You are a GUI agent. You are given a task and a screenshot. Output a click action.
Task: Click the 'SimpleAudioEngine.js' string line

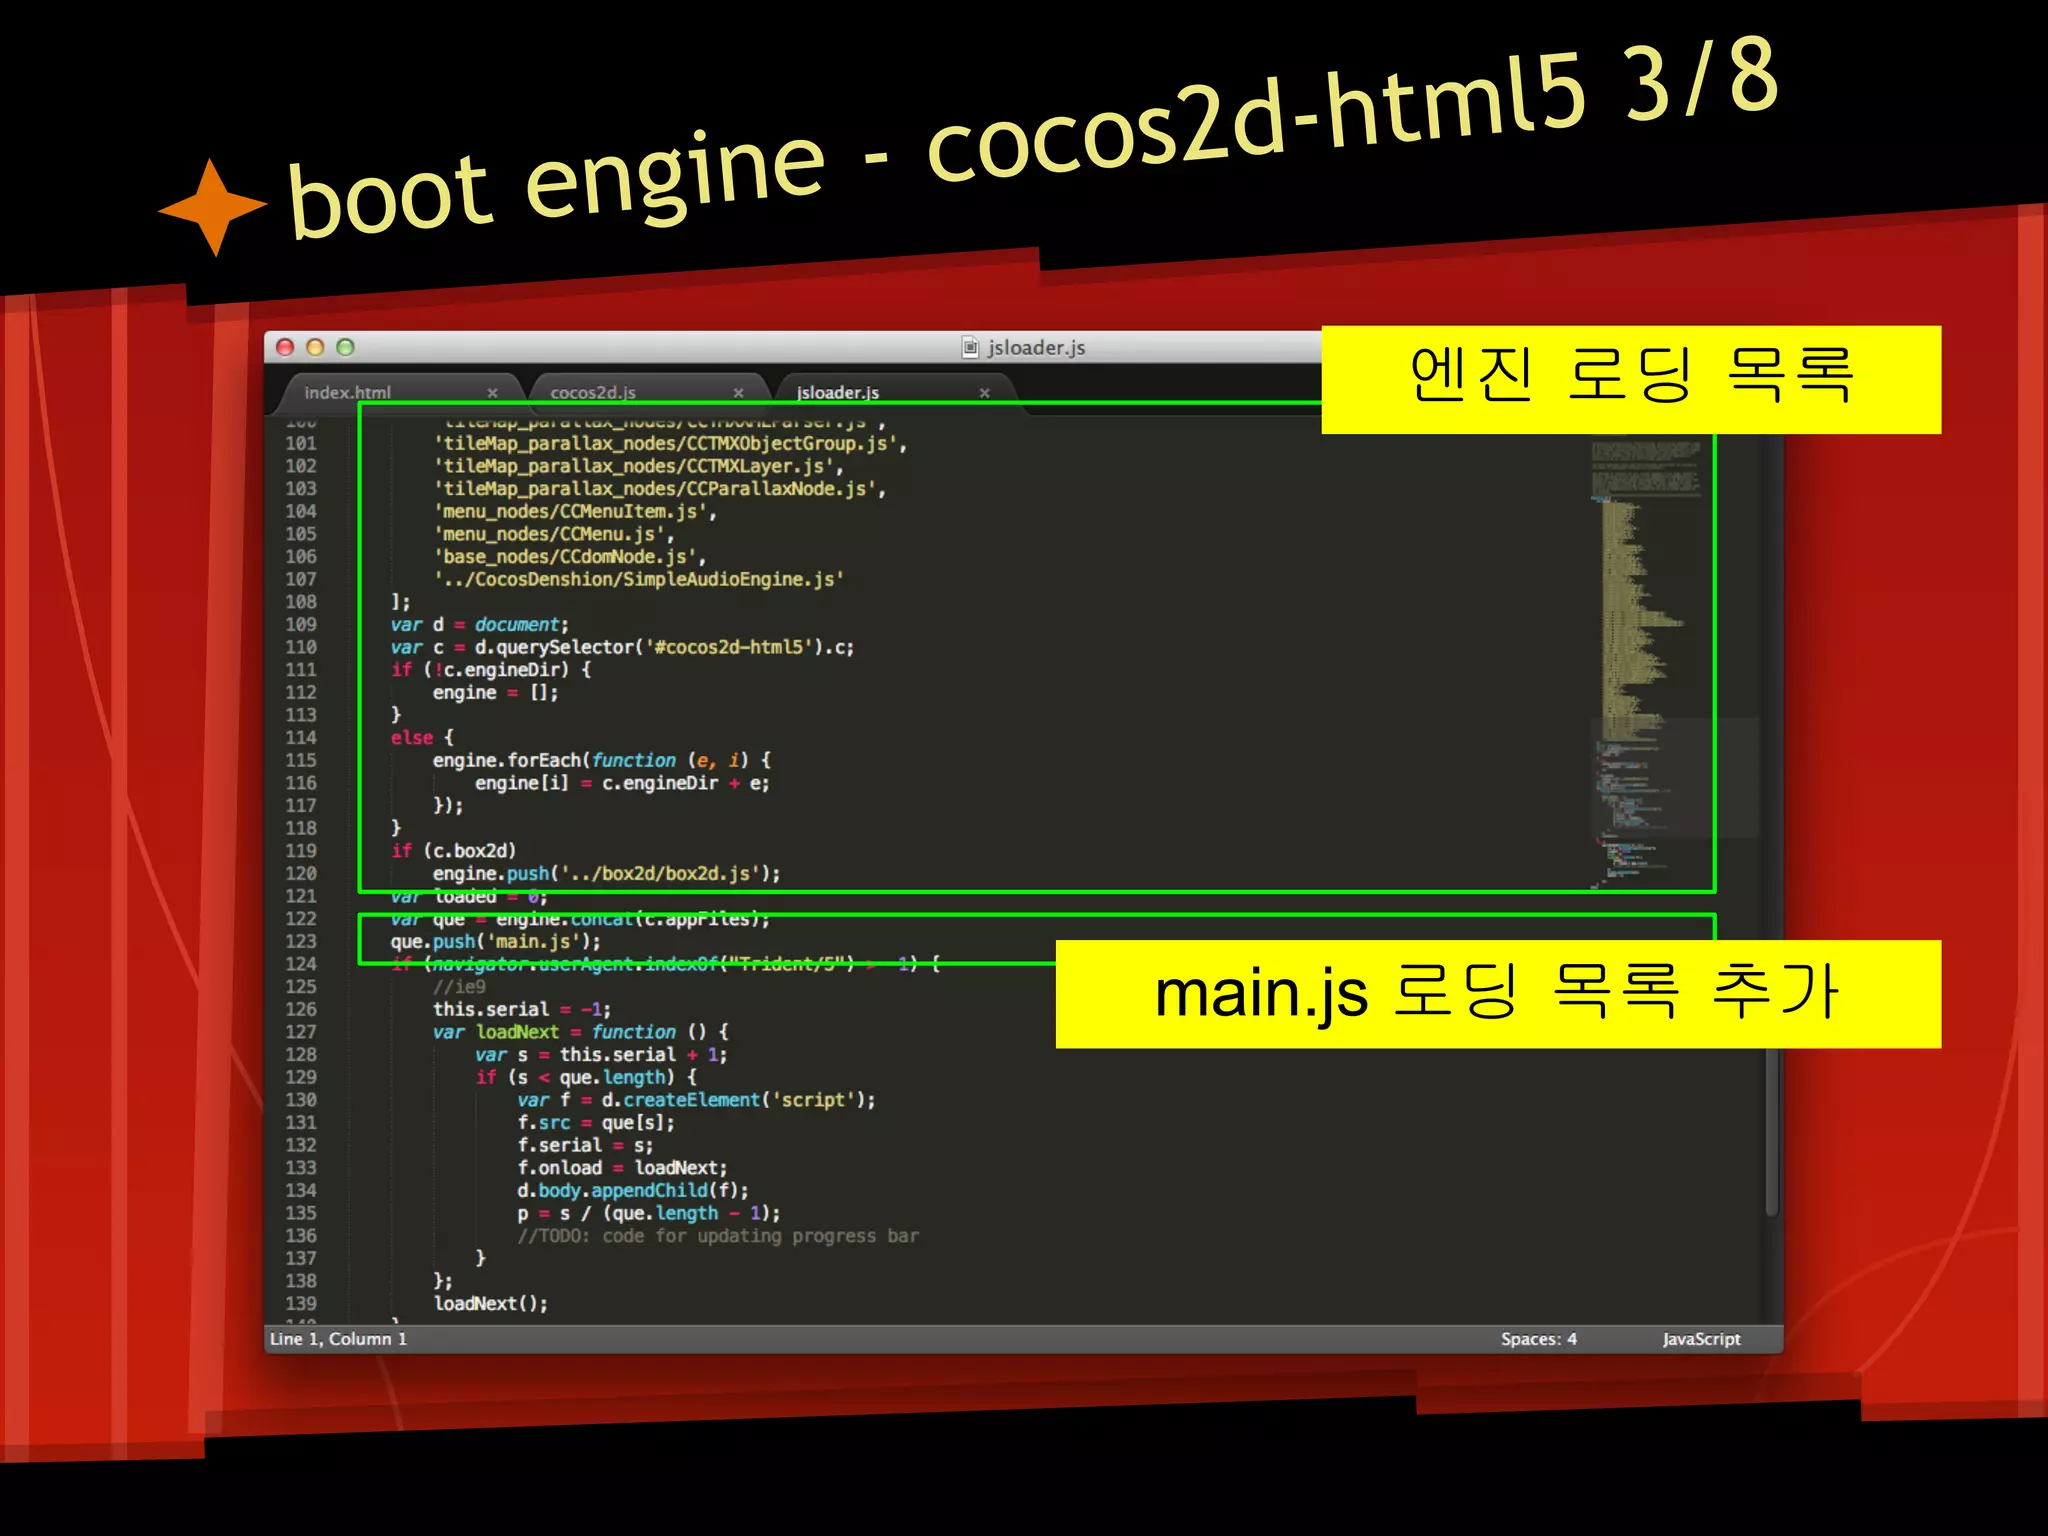click(638, 579)
